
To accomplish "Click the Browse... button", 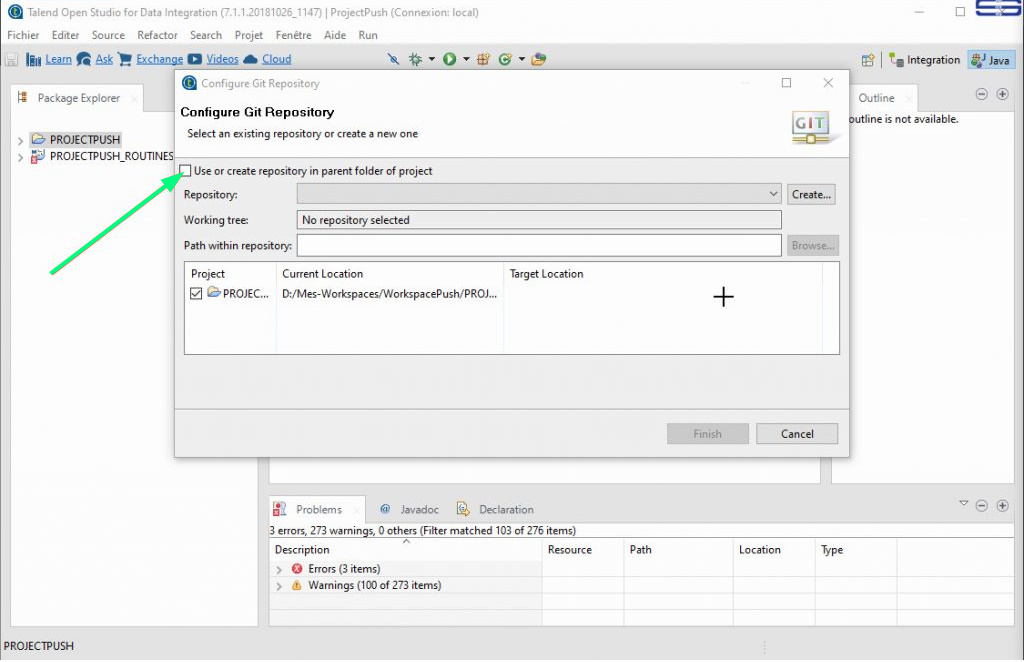I will coord(812,245).
